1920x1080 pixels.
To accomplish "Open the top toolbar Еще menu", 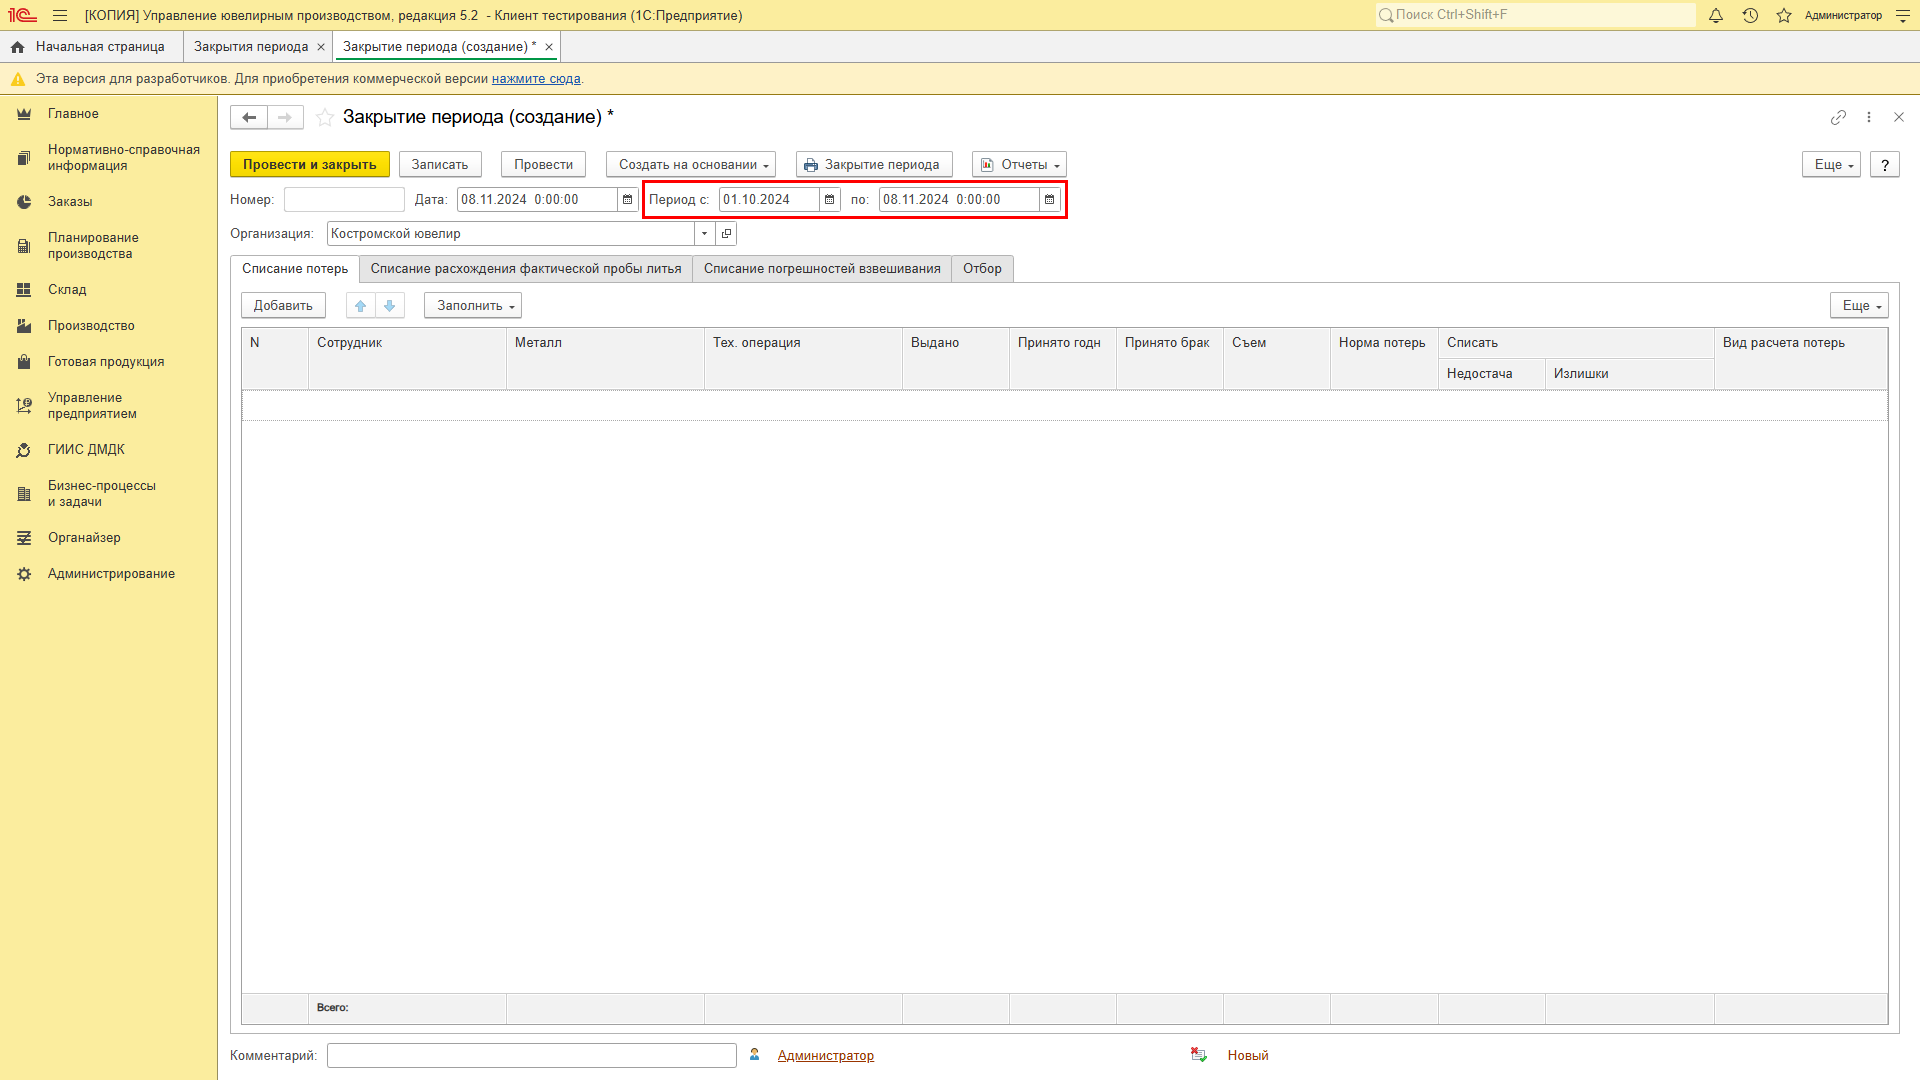I will coord(1831,165).
